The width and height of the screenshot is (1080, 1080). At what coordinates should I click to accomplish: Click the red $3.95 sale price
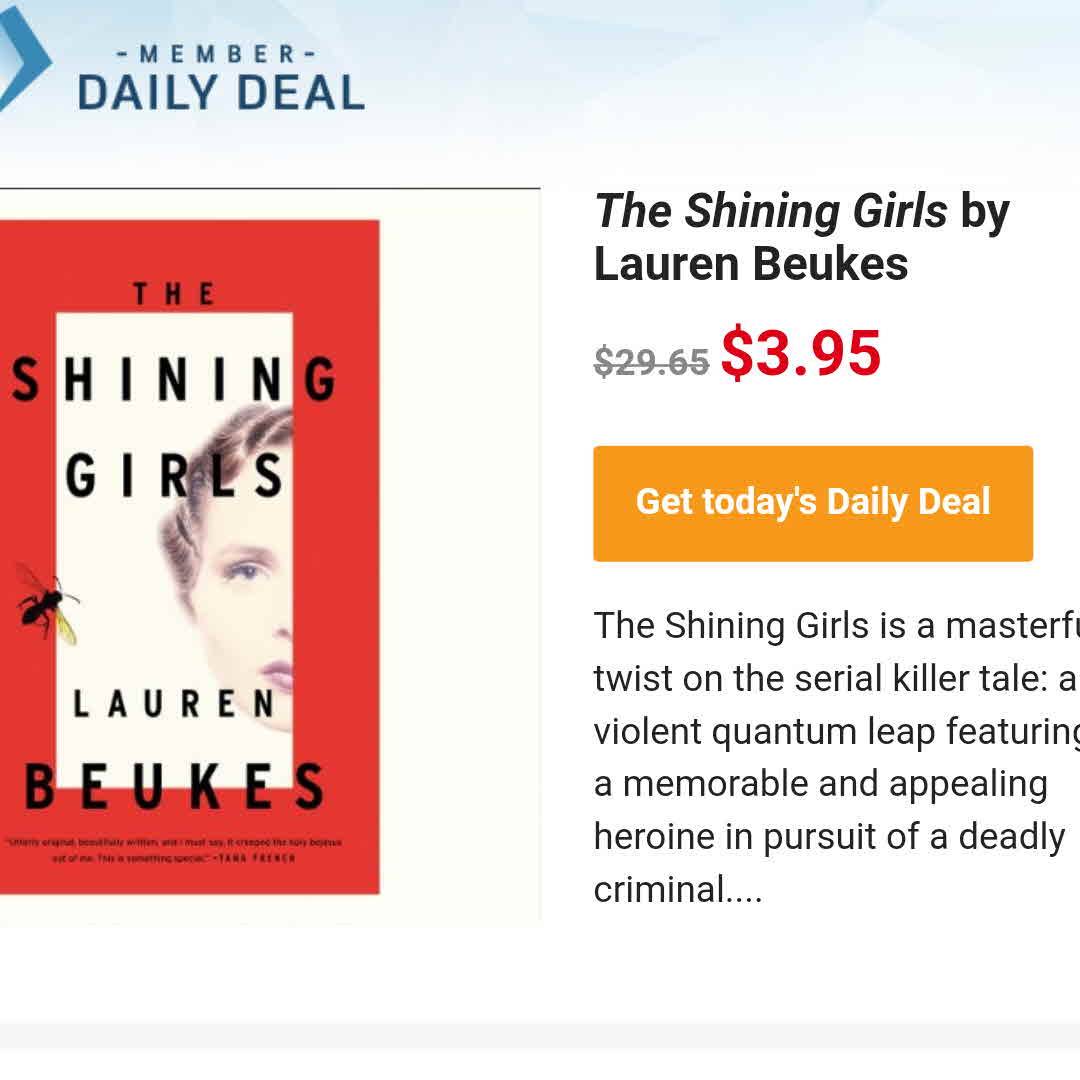[800, 353]
